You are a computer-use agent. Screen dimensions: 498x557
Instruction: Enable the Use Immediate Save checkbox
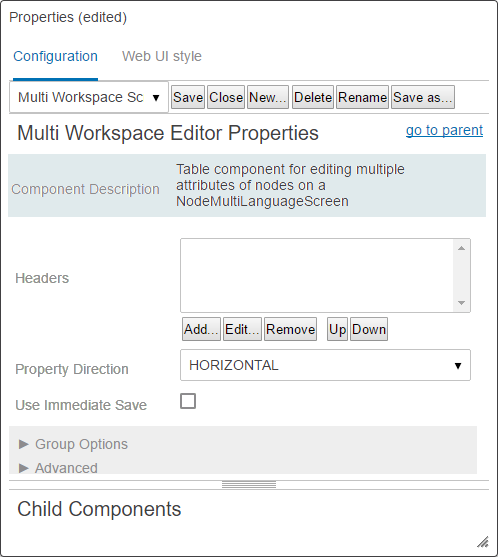188,401
